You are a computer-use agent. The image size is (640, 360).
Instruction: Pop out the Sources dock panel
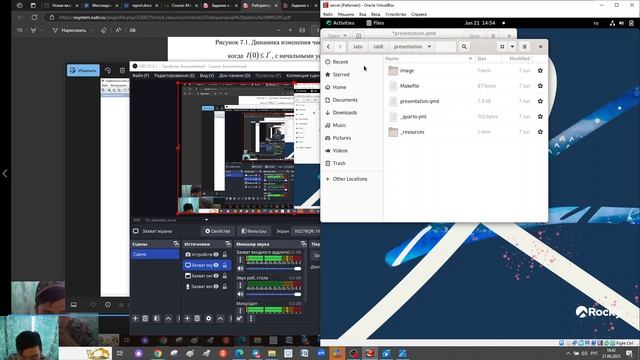(228, 244)
